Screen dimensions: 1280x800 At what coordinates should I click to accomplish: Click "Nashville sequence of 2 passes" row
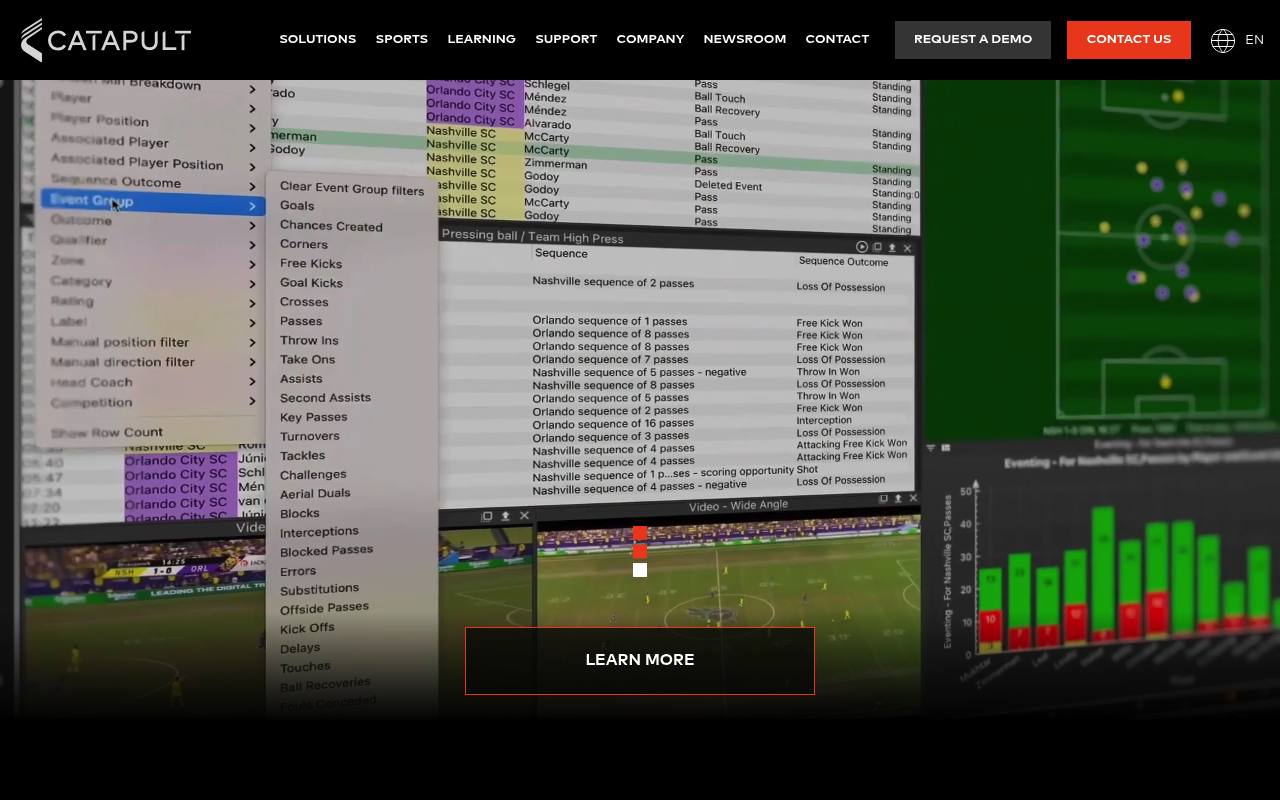pos(613,283)
